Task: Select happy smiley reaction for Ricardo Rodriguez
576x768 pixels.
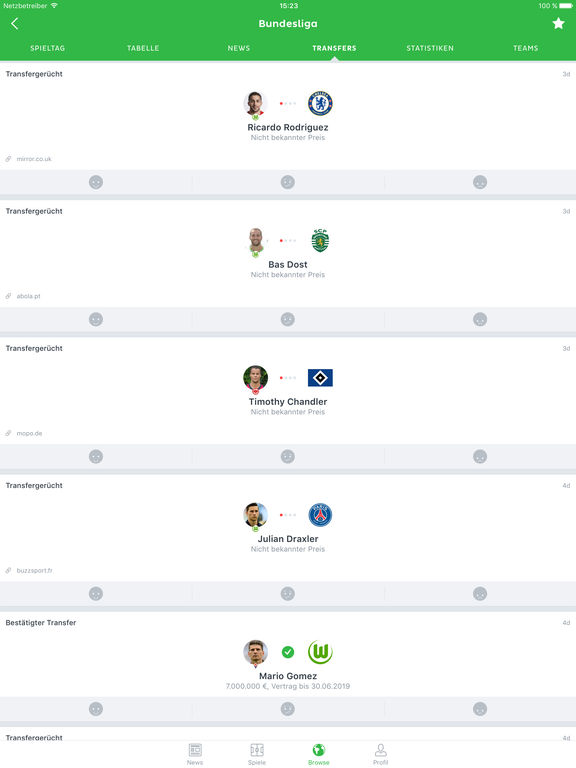Action: tap(96, 182)
